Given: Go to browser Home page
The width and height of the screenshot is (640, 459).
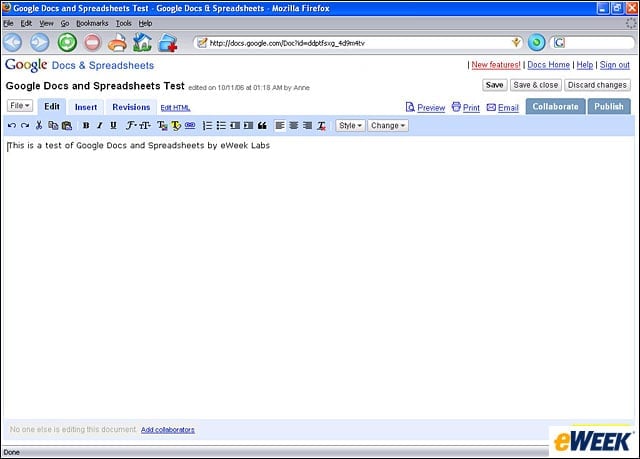Looking at the screenshot, I should (x=142, y=42).
